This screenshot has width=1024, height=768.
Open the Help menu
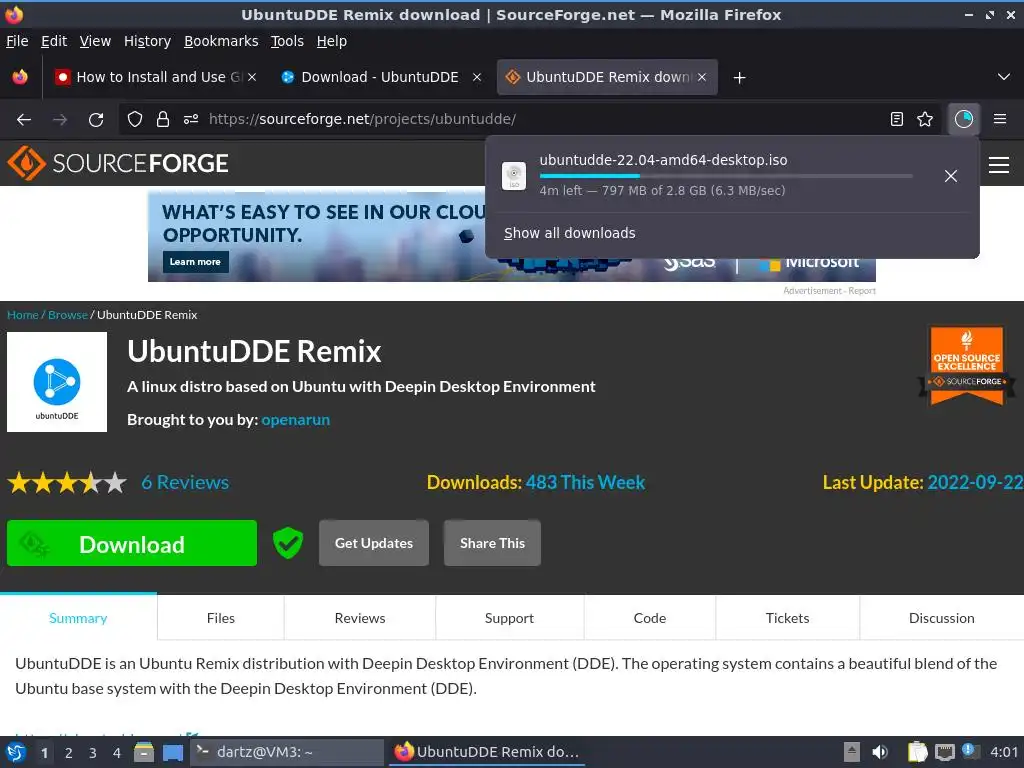pos(332,41)
